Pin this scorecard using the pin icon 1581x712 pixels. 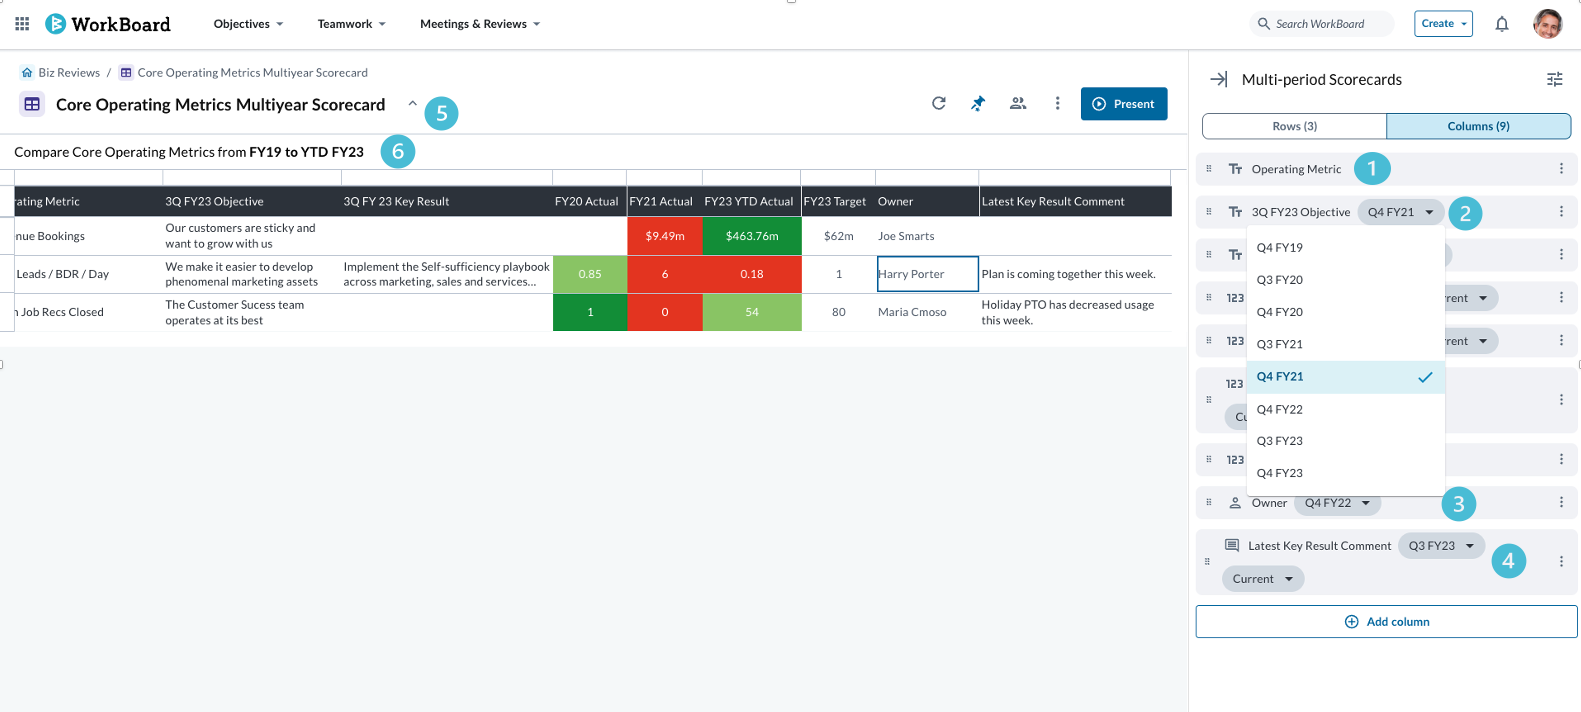coord(978,103)
